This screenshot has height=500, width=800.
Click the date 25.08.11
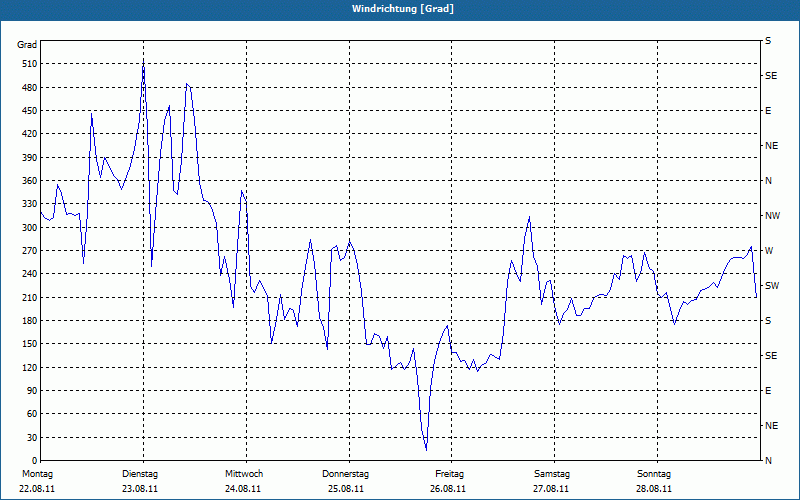pyautogui.click(x=346, y=489)
